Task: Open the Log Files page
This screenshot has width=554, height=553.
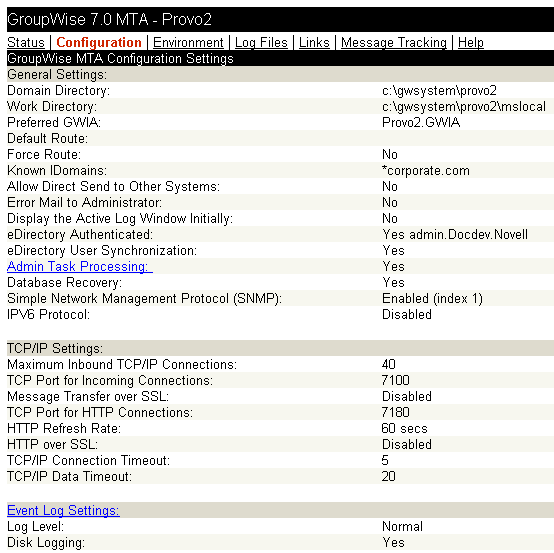Action: click(261, 42)
